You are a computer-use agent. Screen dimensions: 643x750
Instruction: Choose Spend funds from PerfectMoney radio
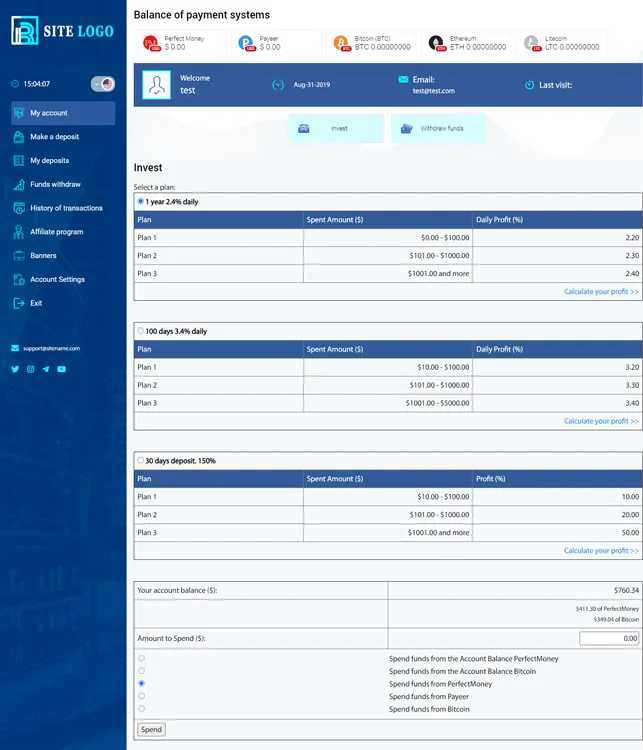click(x=142, y=684)
